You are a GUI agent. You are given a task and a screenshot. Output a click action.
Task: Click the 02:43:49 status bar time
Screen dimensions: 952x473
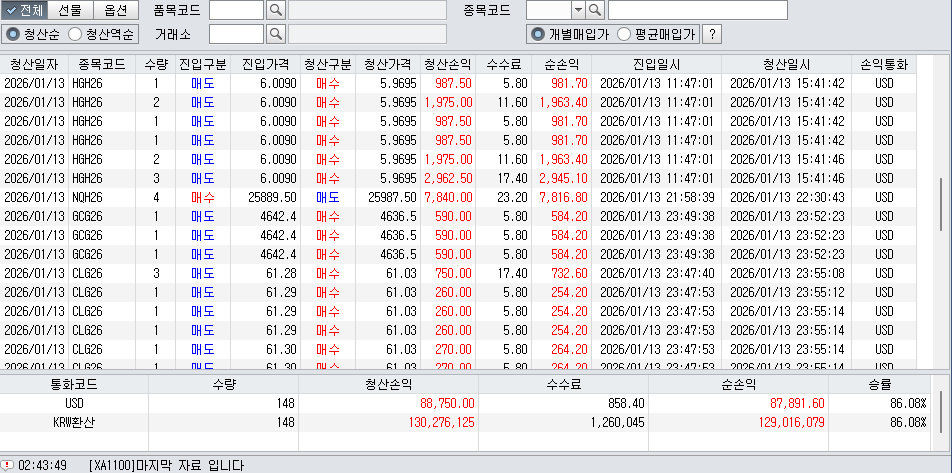click(42, 466)
